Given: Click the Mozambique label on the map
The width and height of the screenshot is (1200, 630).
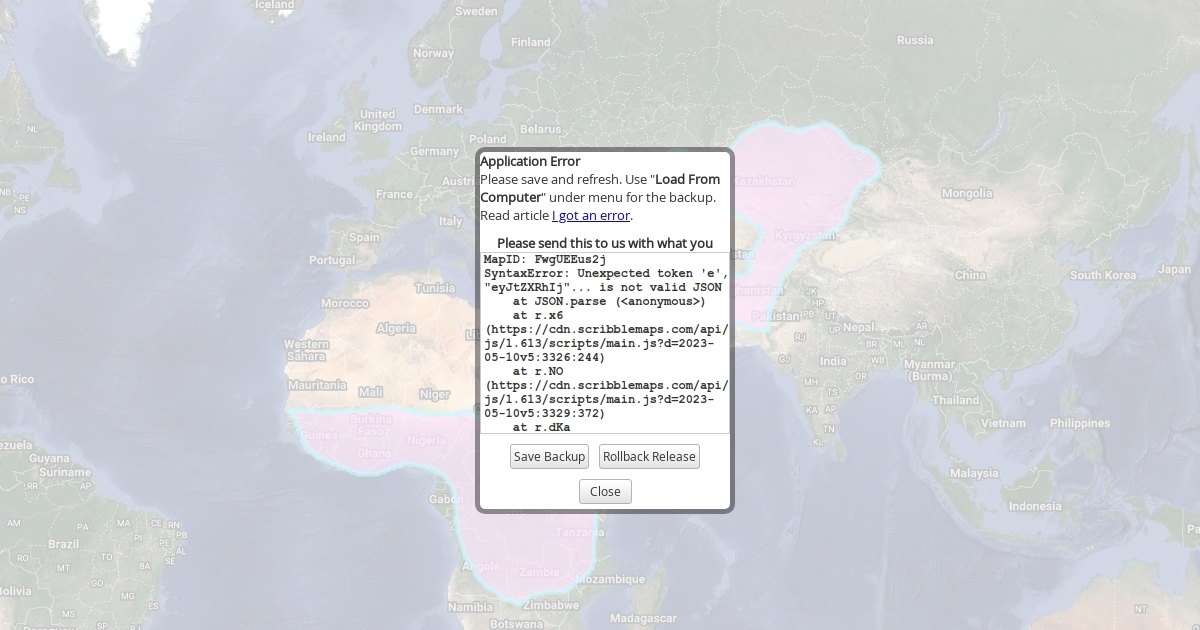Looking at the screenshot, I should [x=610, y=579].
